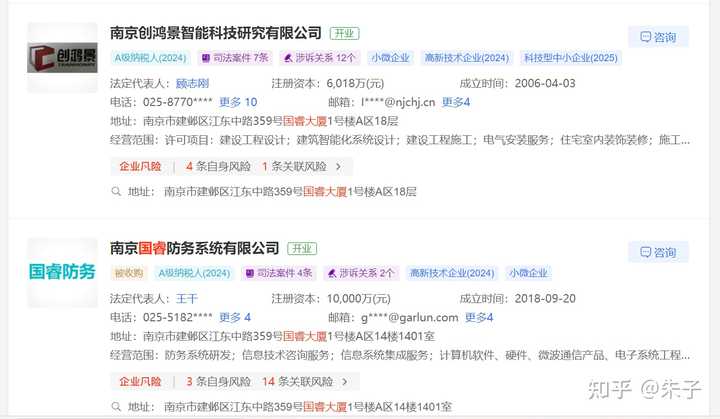Image resolution: width=720 pixels, height=419 pixels.
Task: Click 经营范围 text starting 防务系统研发
Action: click(427, 355)
